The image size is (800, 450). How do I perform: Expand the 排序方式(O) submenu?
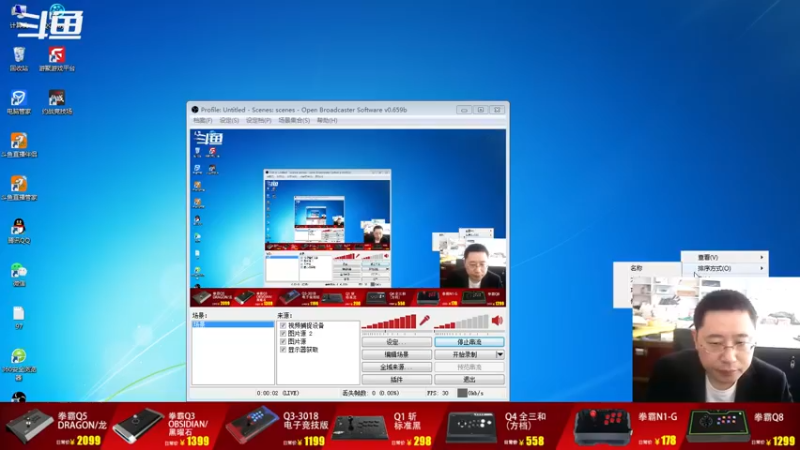click(724, 268)
